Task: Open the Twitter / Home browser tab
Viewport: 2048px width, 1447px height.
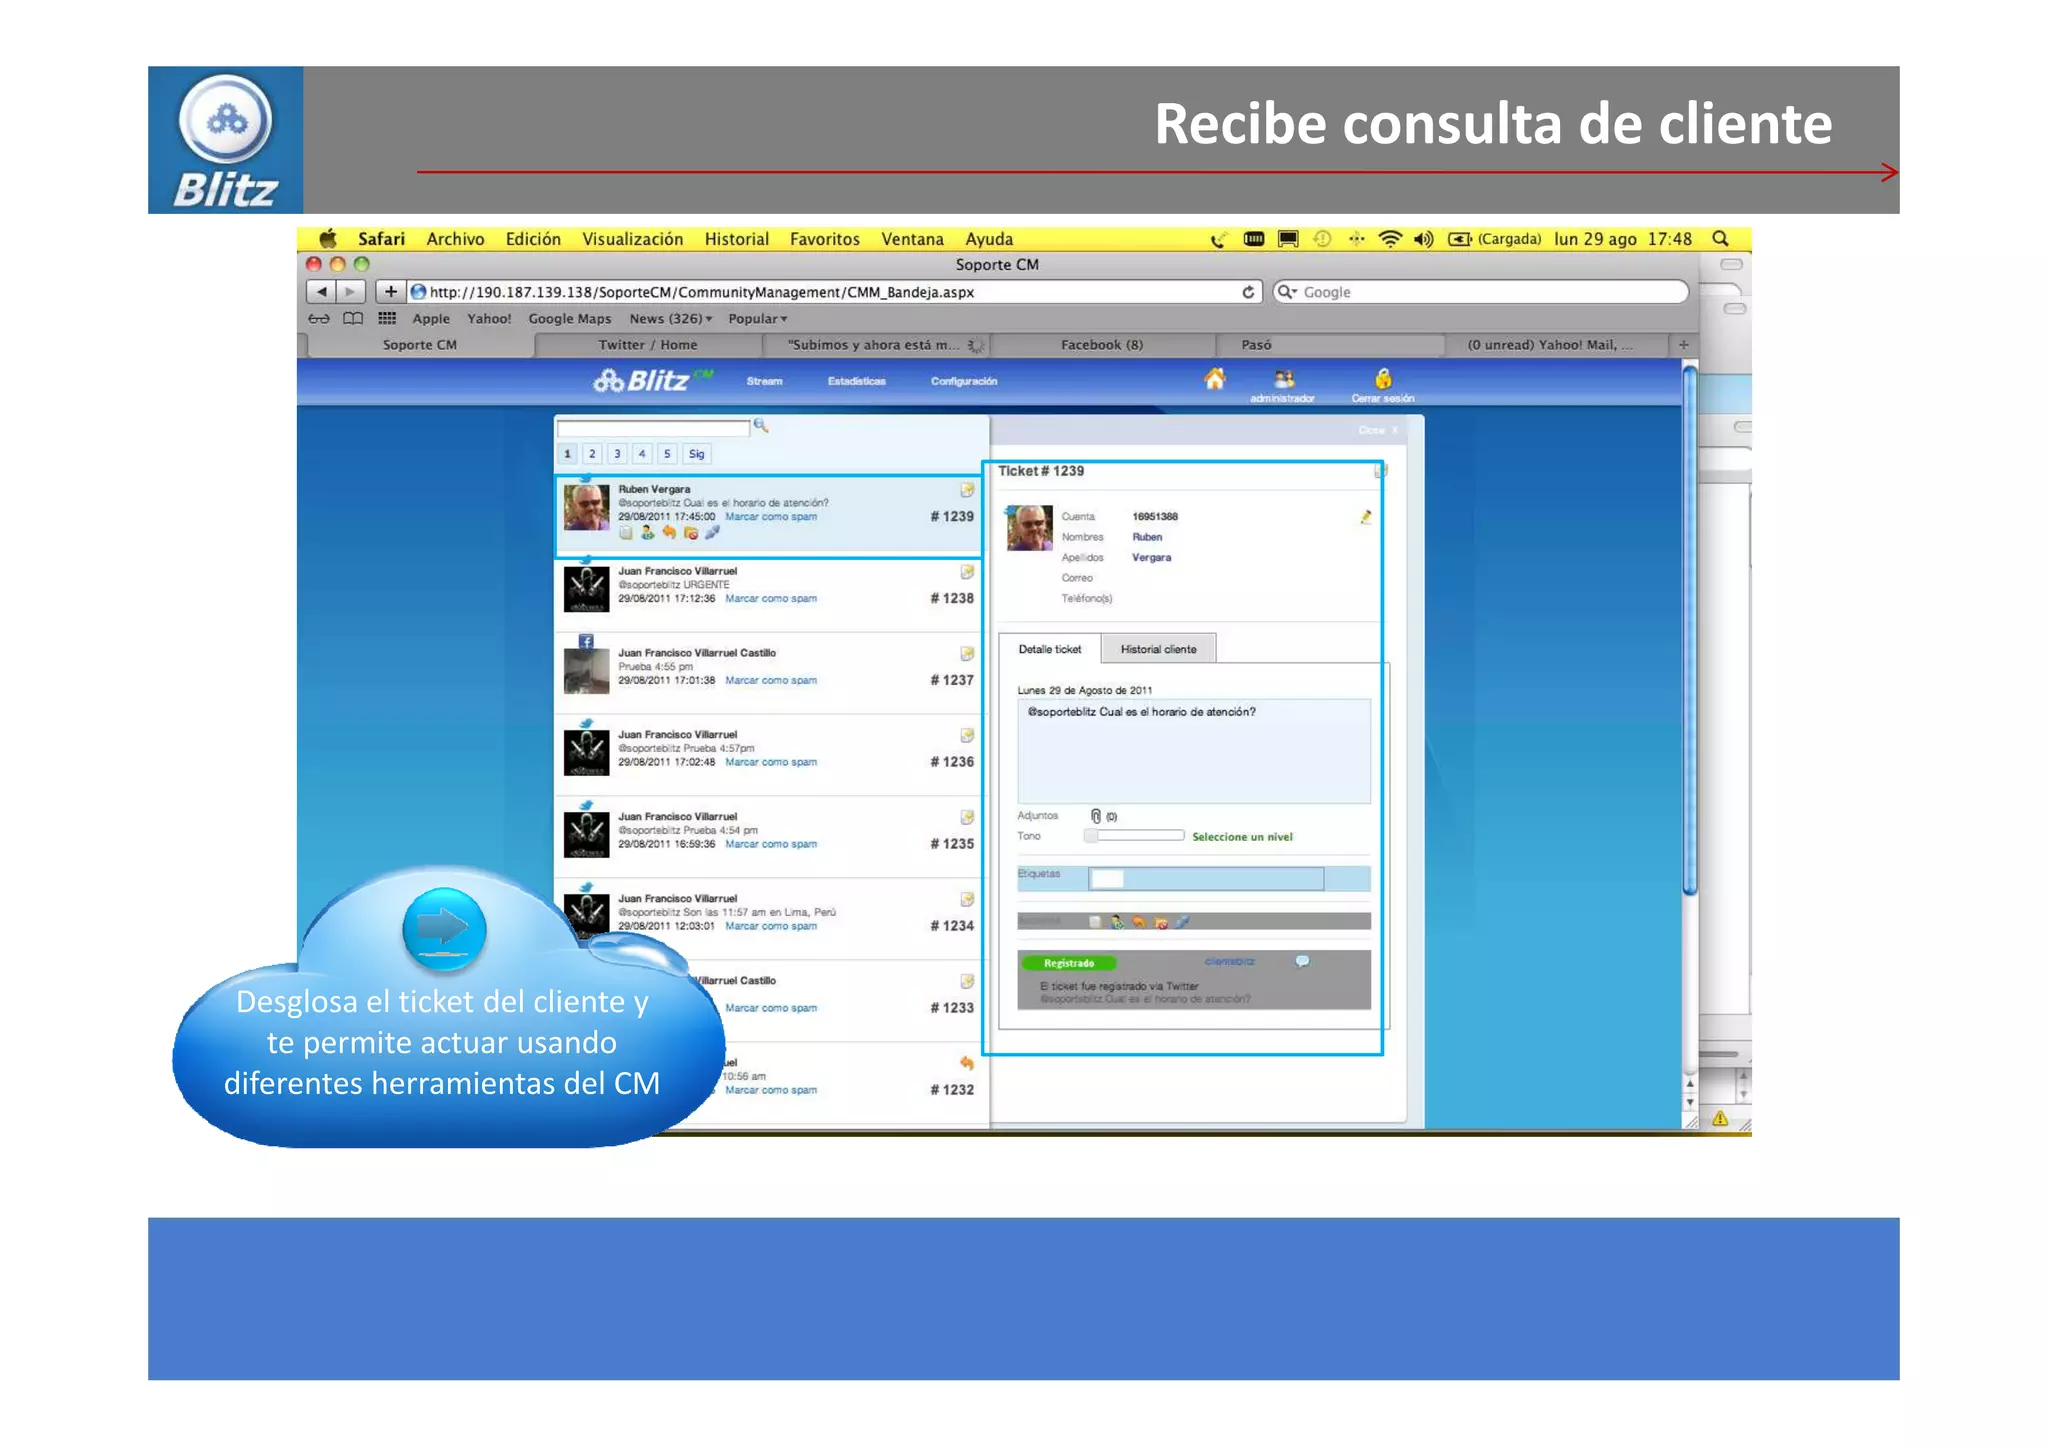Action: (x=647, y=345)
